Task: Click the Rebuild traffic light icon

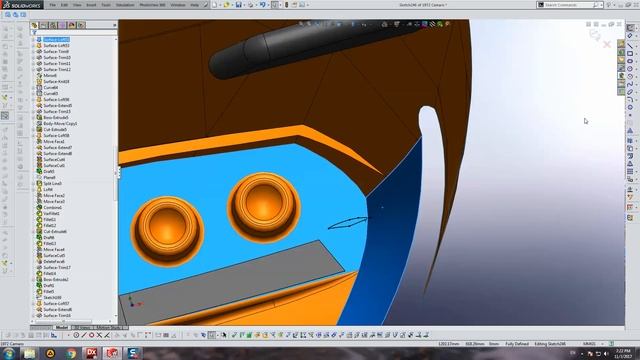Action: [287, 5]
